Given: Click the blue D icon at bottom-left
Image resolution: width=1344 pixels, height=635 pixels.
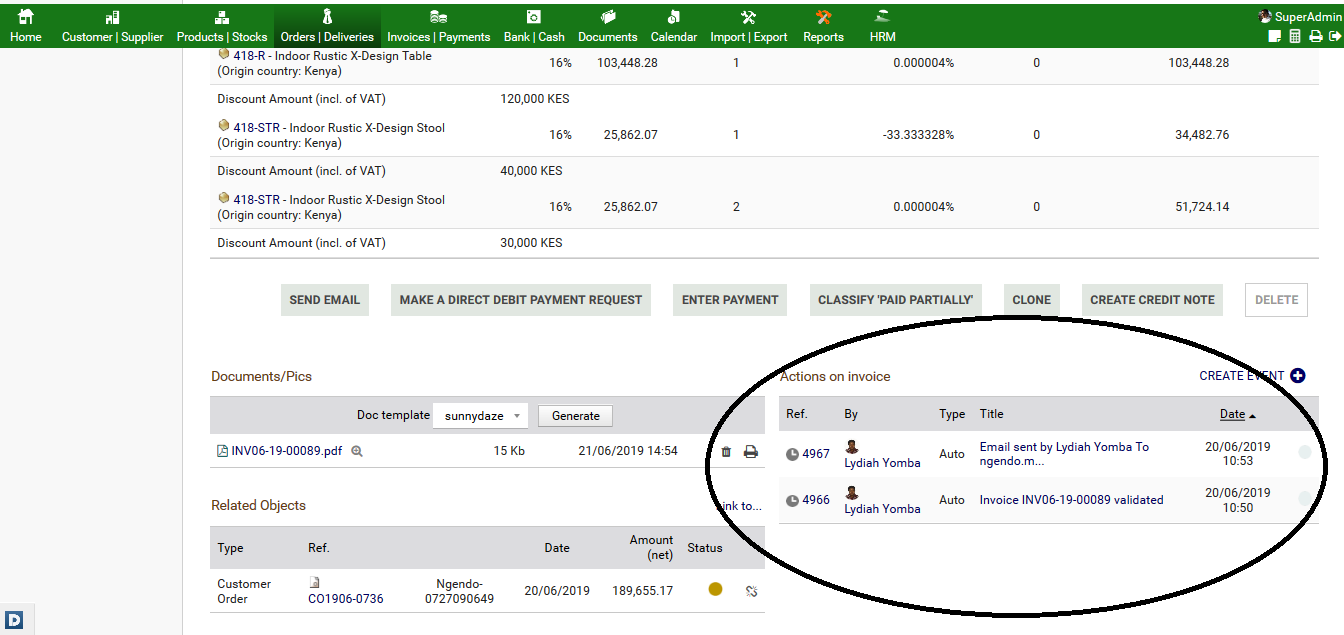Looking at the screenshot, I should (14, 620).
